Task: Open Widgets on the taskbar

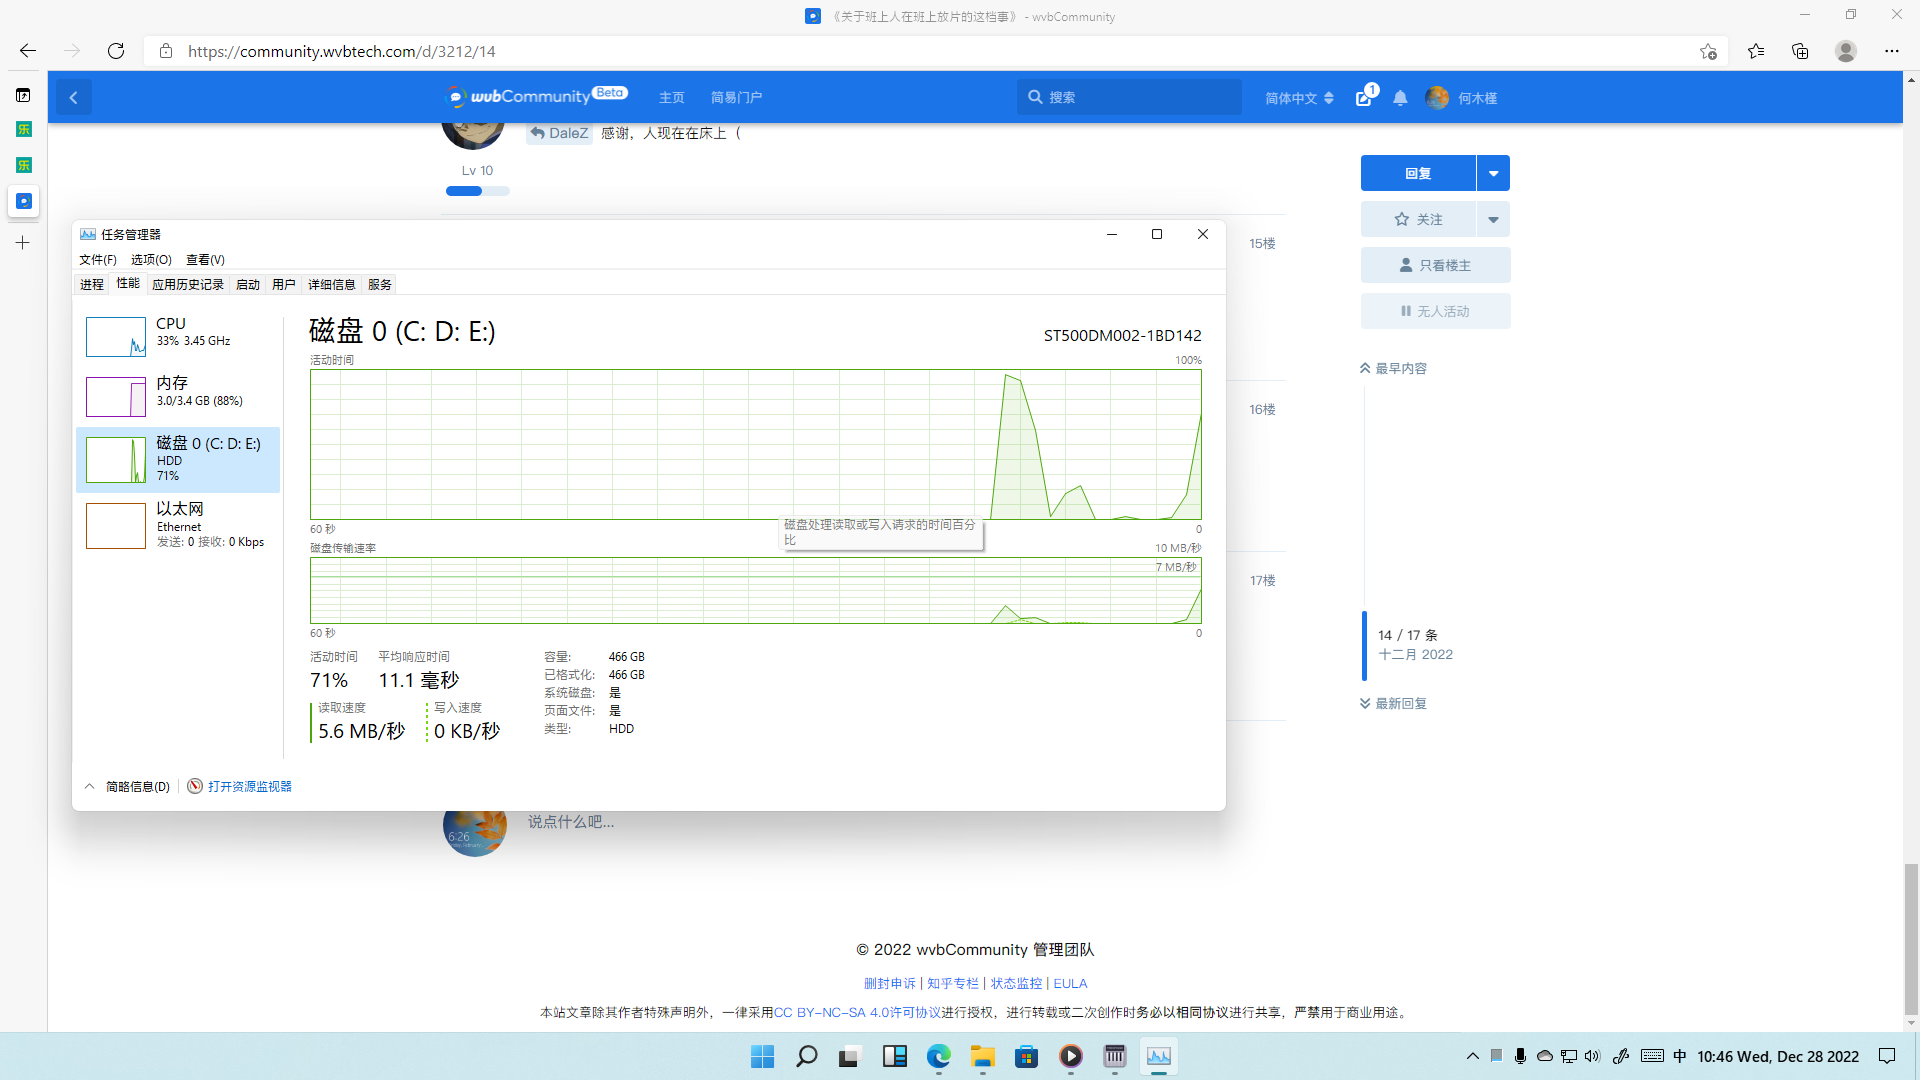Action: pos(894,1056)
